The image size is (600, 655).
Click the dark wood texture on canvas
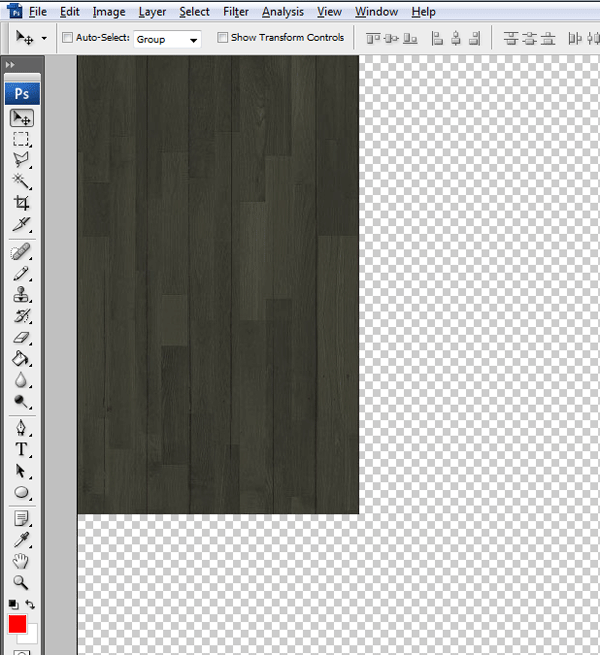pyautogui.click(x=218, y=284)
